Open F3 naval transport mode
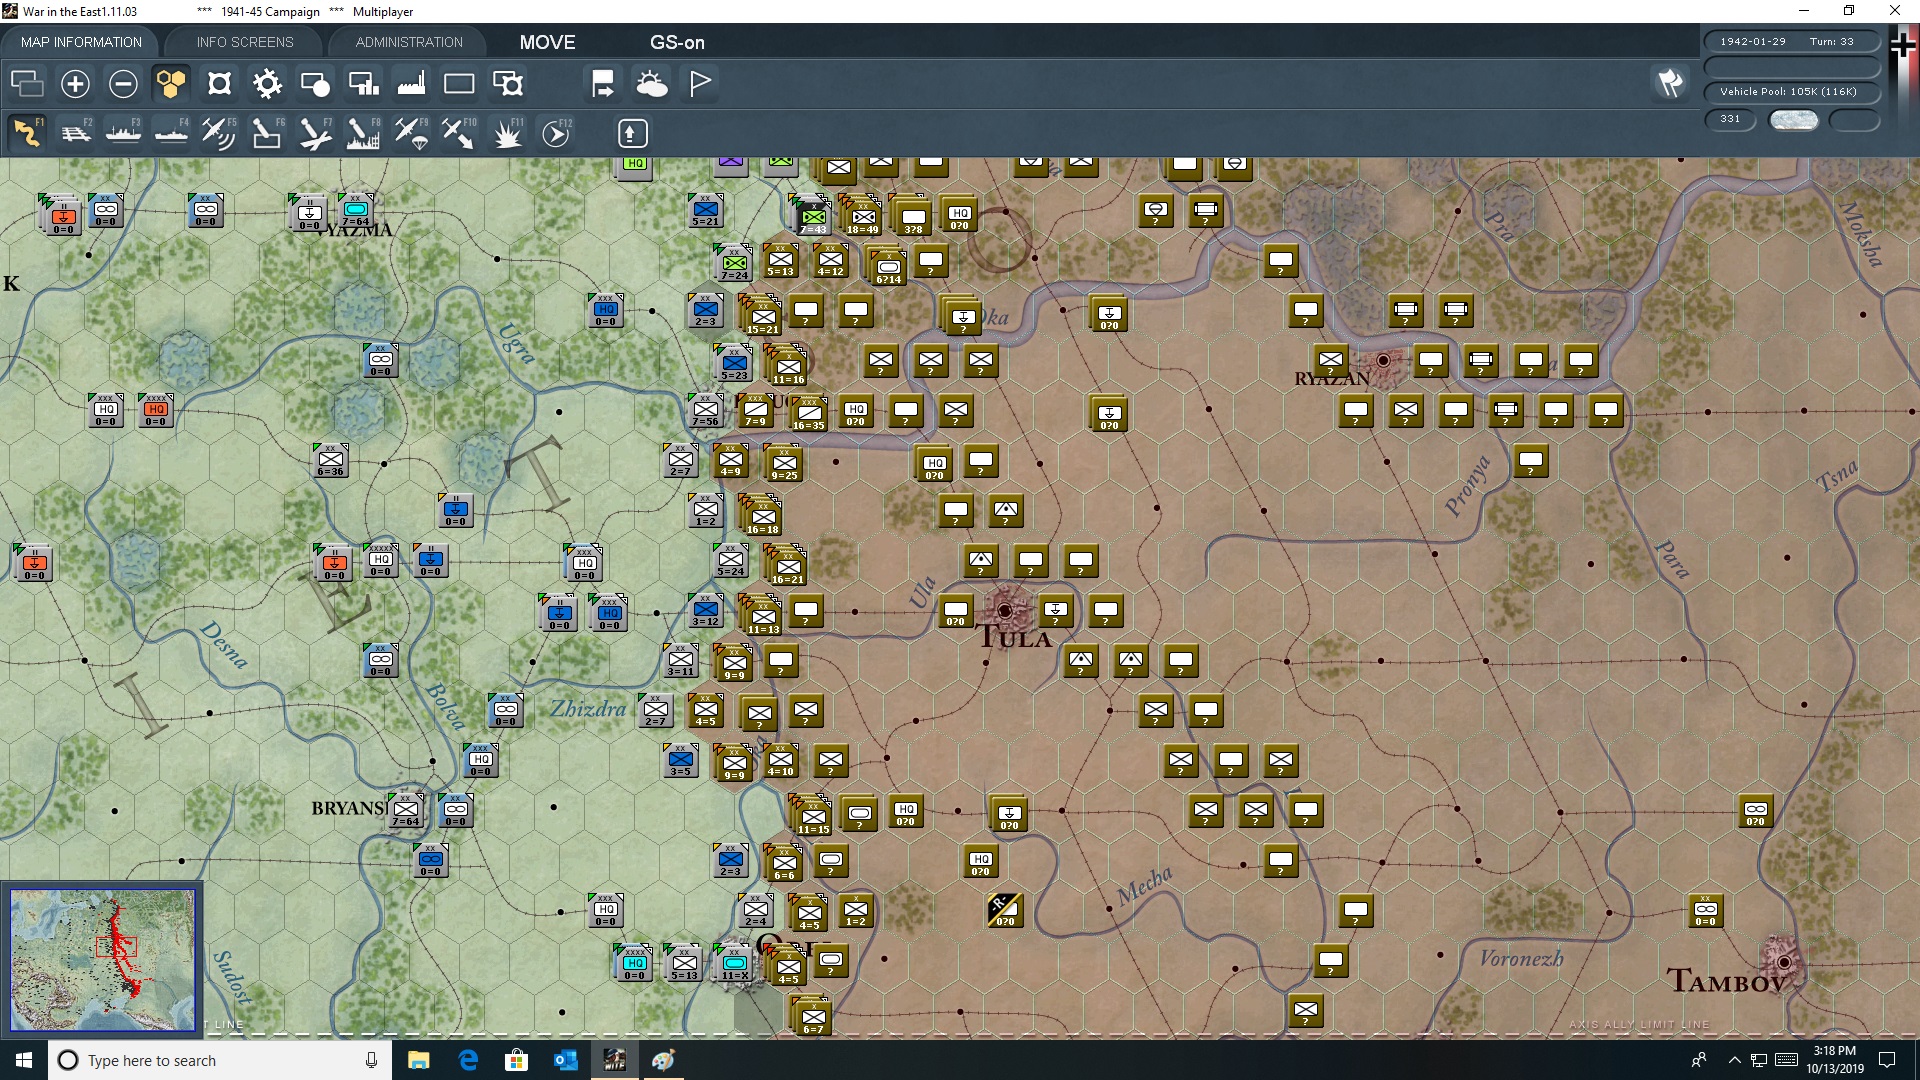The image size is (1920, 1080). [x=123, y=133]
